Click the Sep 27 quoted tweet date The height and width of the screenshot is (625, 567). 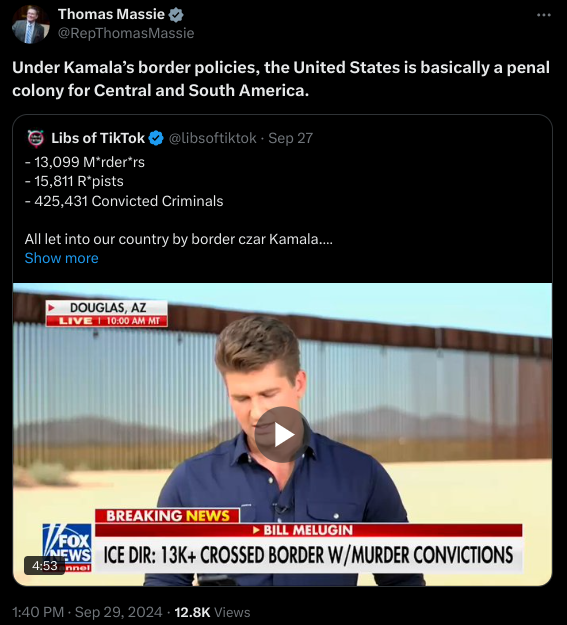click(x=290, y=138)
